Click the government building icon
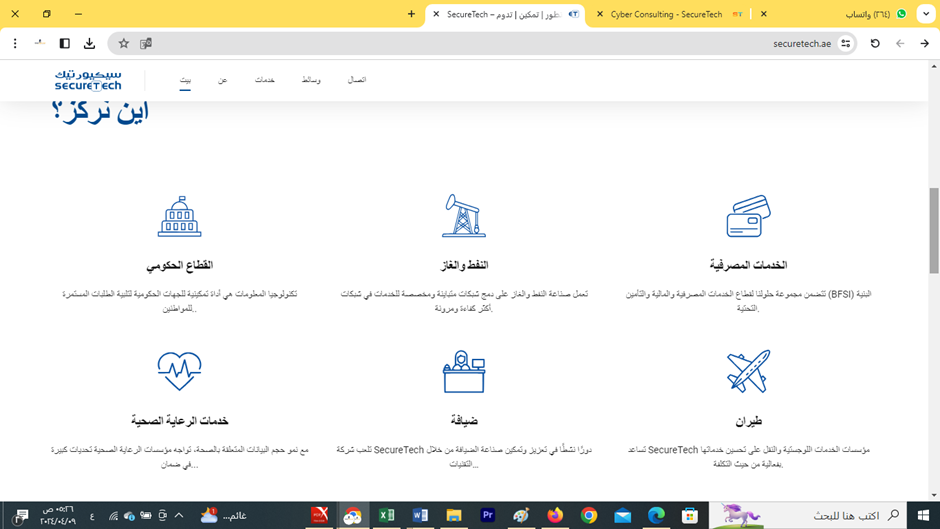The width and height of the screenshot is (940, 529). tap(179, 217)
